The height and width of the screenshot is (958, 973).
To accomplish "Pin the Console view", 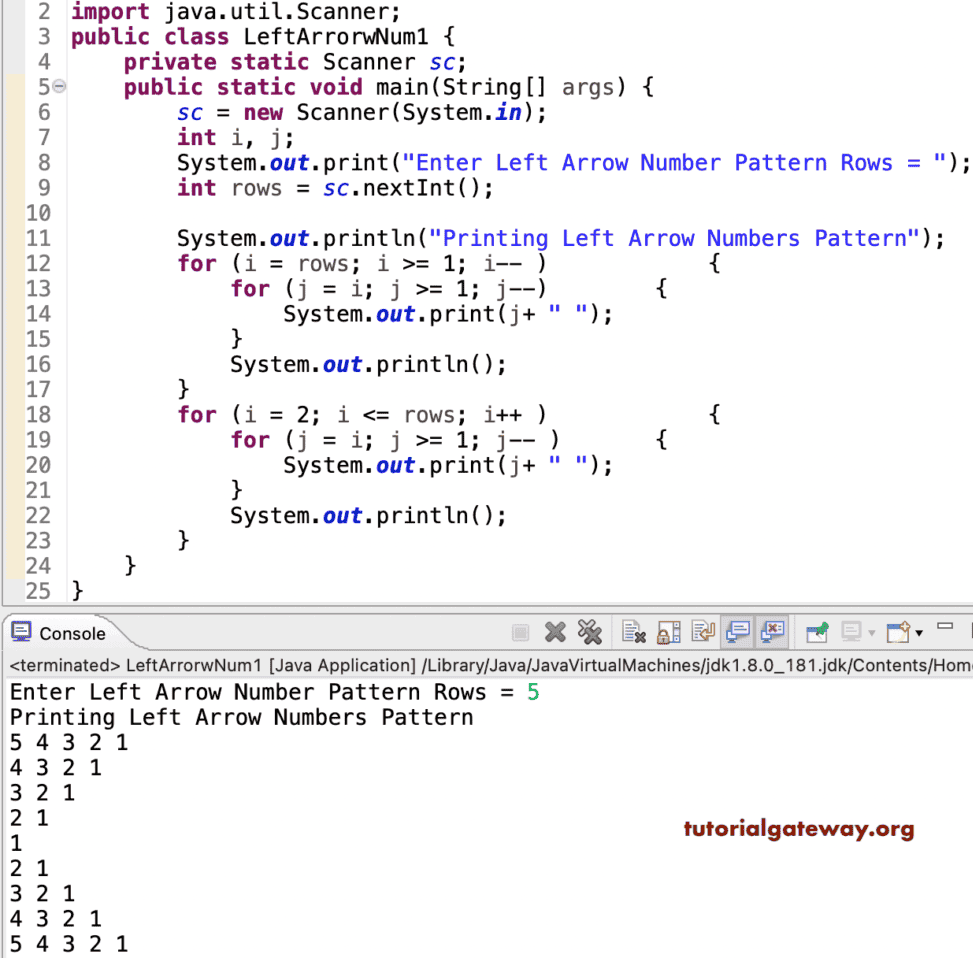I will (817, 631).
